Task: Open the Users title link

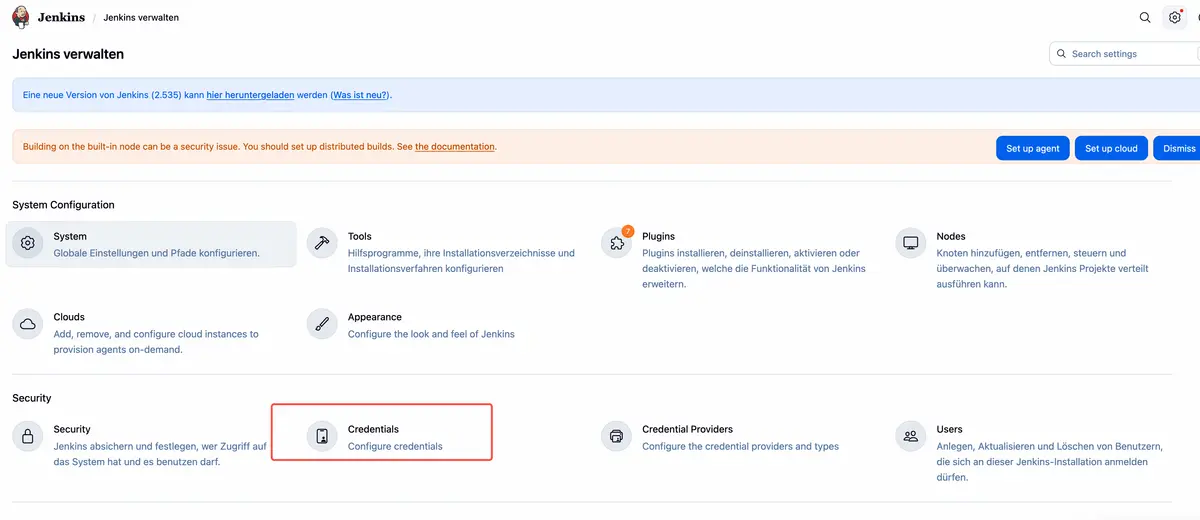Action: (x=949, y=429)
